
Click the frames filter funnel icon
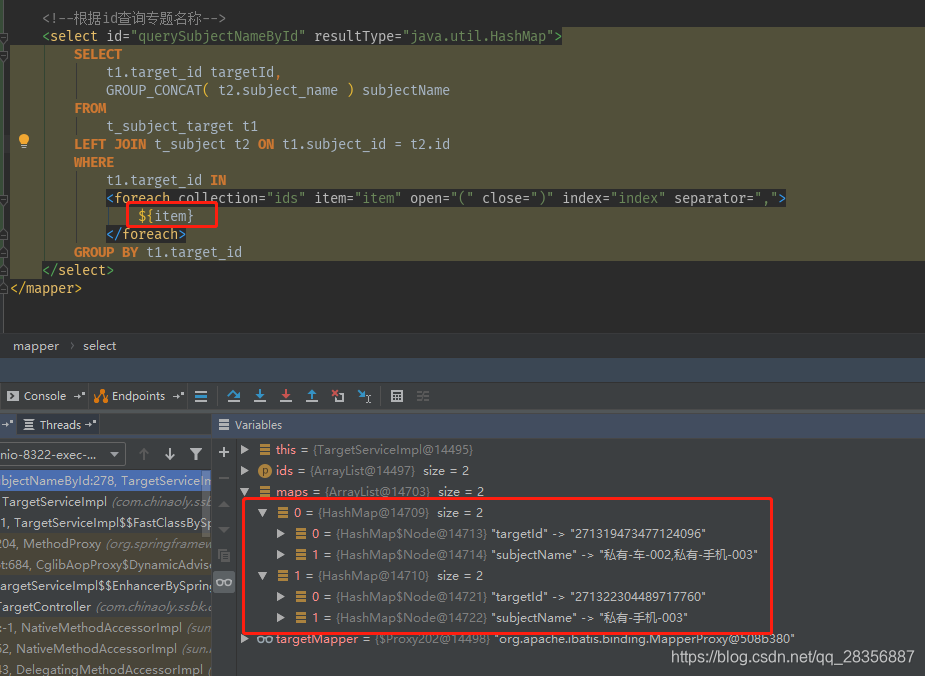coord(196,454)
